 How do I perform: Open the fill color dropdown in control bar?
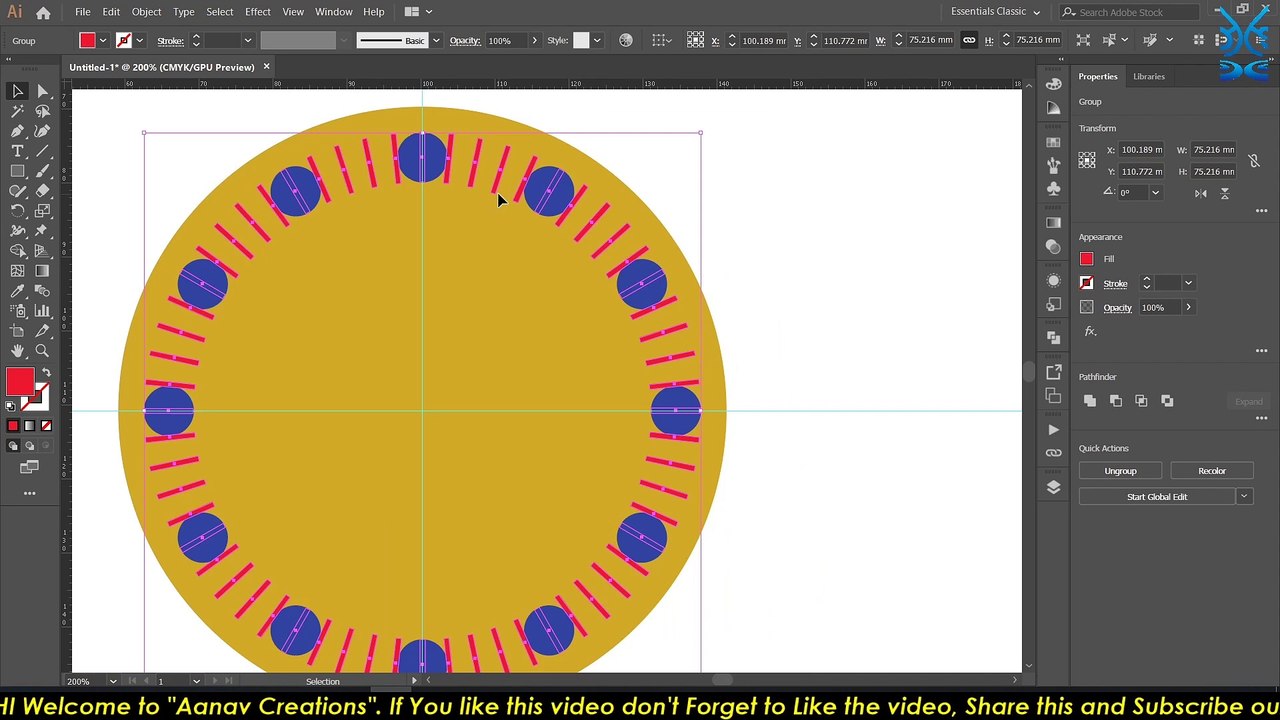[x=102, y=41]
